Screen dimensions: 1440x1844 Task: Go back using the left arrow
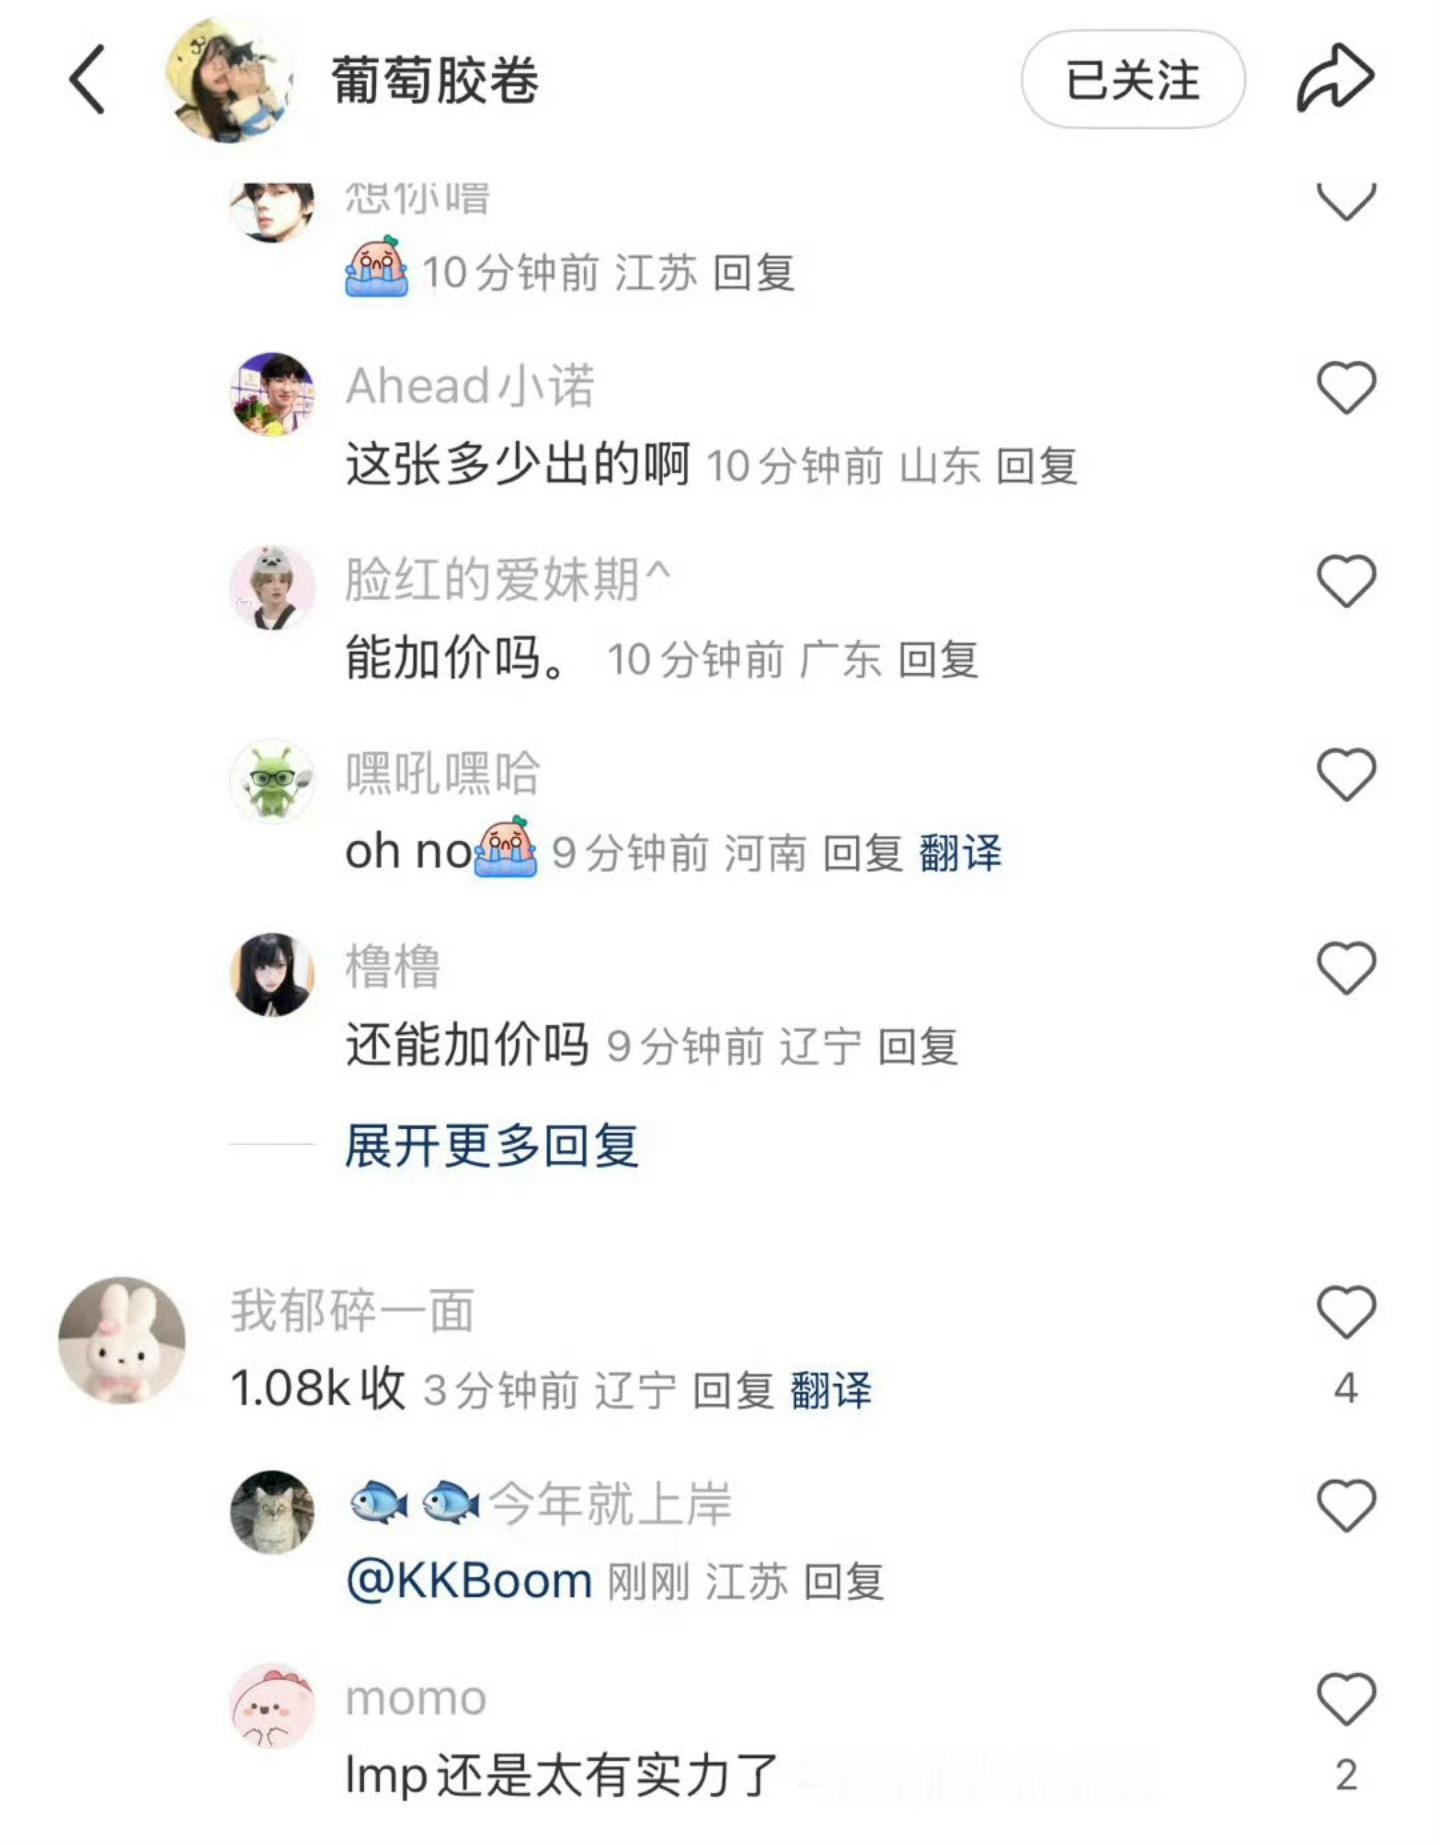click(87, 80)
